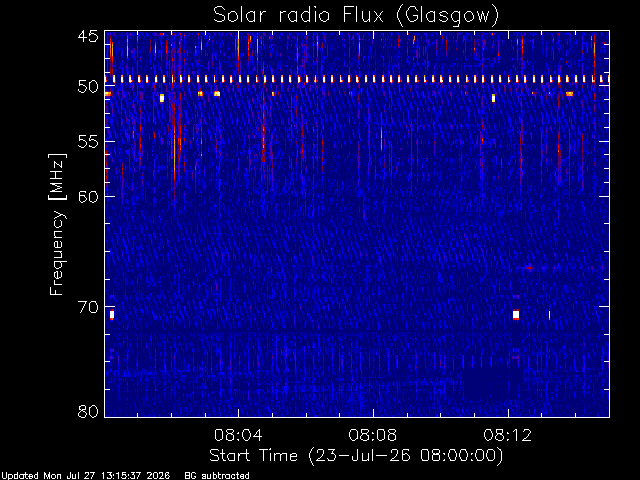Viewport: 640px width, 480px height.
Task: Click the white burst near 70 MHz at the left edge
Action: point(112,315)
